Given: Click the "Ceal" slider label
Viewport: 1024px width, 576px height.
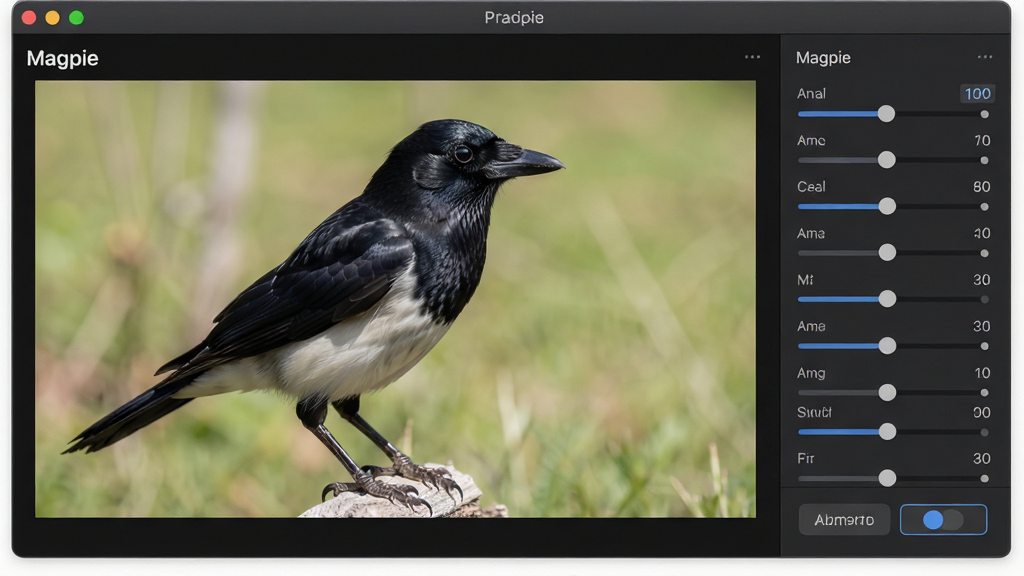Looking at the screenshot, I should [x=811, y=187].
